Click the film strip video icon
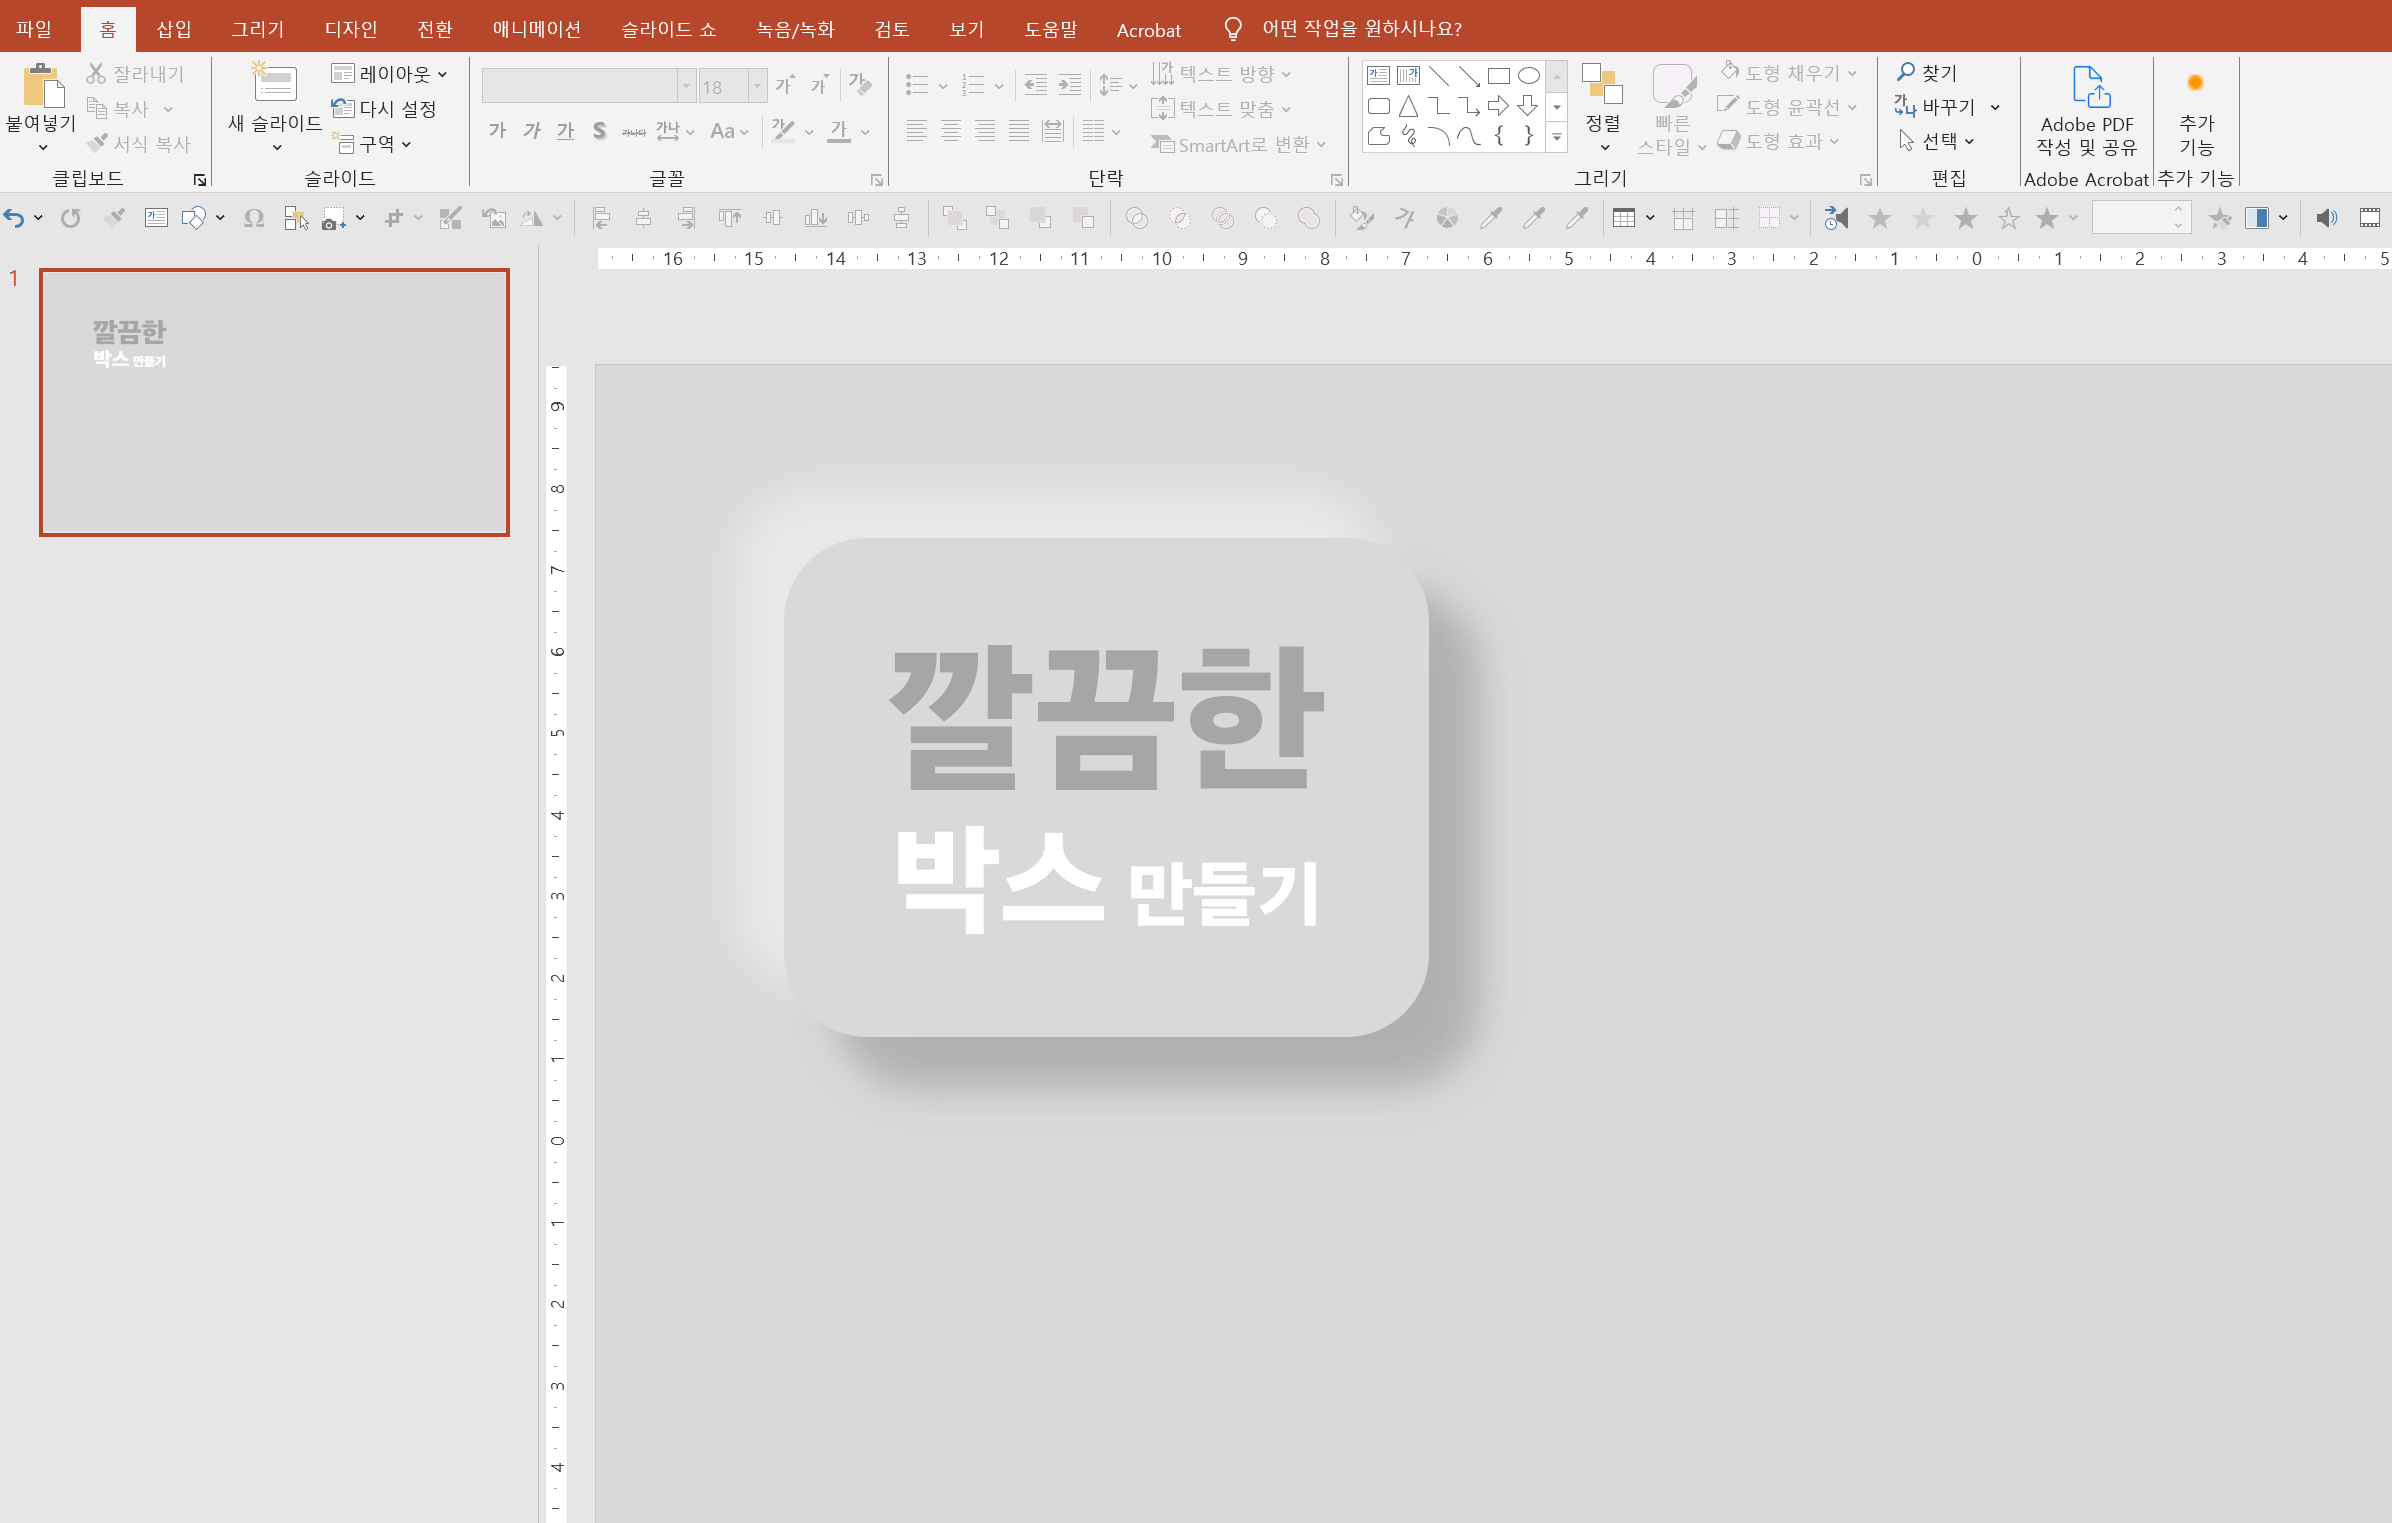Viewport: 2392px width, 1523px height. click(x=2369, y=218)
